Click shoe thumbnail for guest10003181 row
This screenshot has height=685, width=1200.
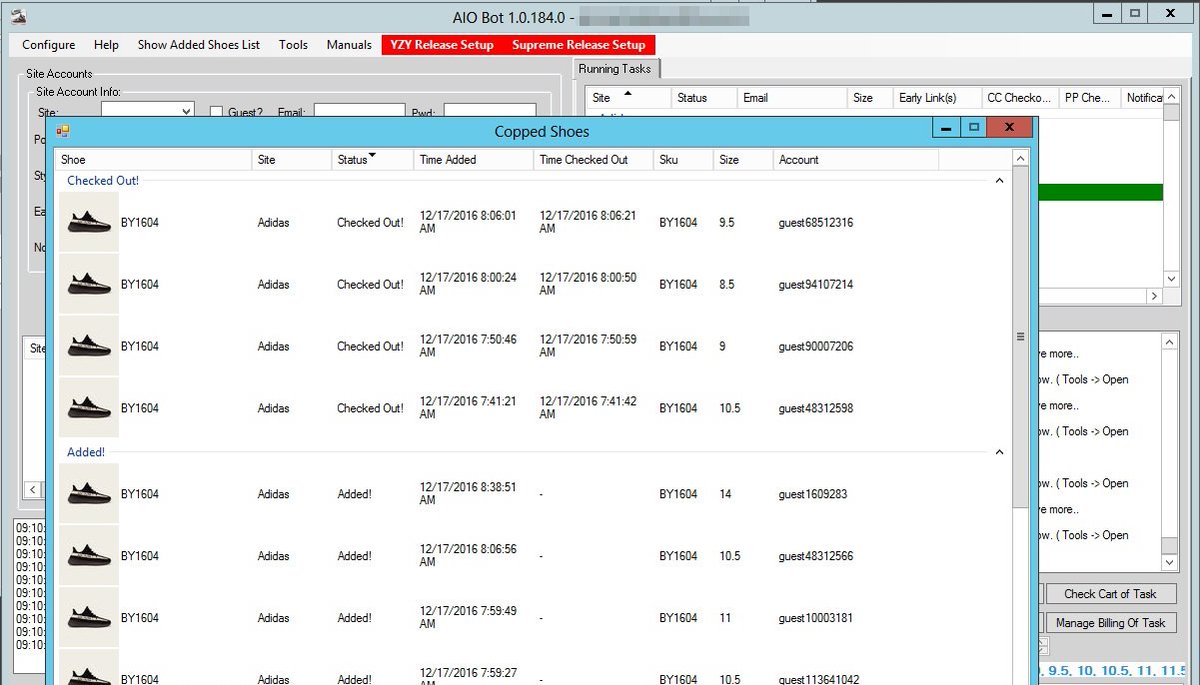[x=88, y=618]
